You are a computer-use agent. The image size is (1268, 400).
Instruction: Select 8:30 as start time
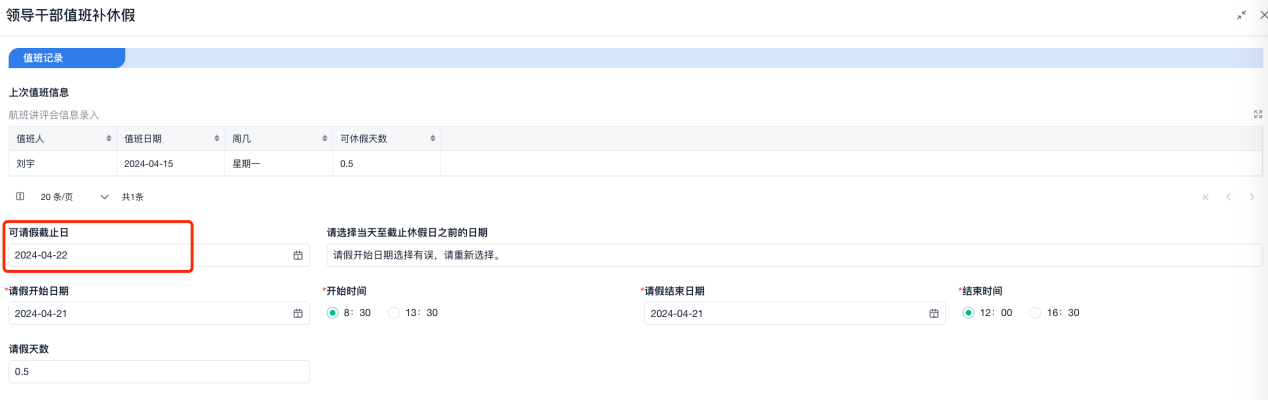[333, 313]
